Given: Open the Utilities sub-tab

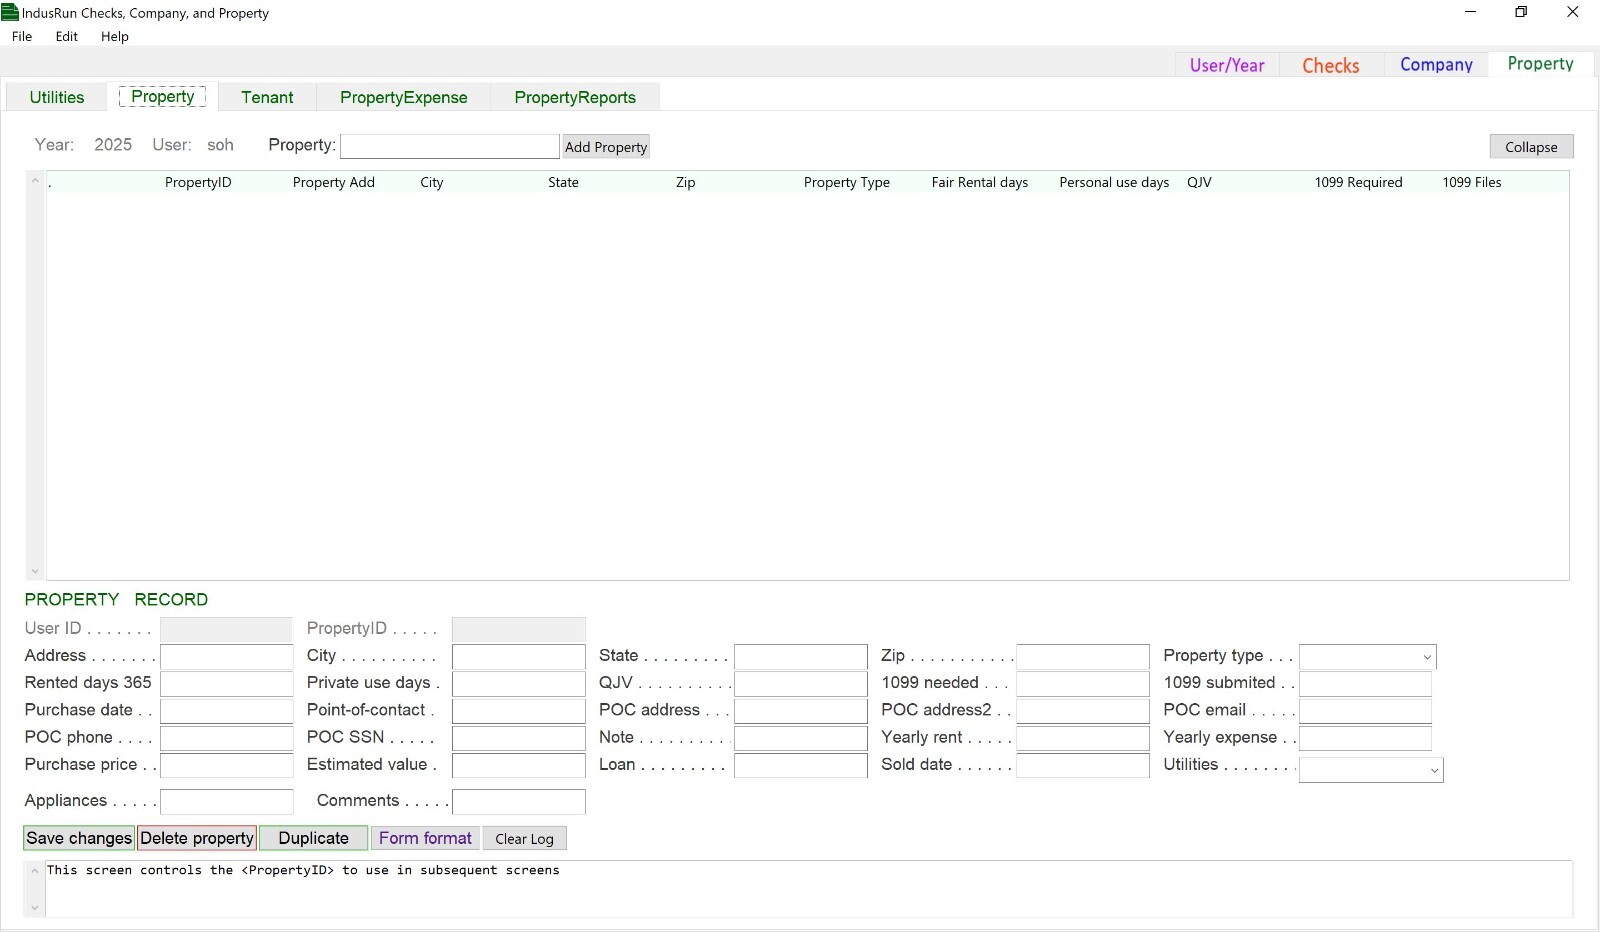Looking at the screenshot, I should [57, 97].
